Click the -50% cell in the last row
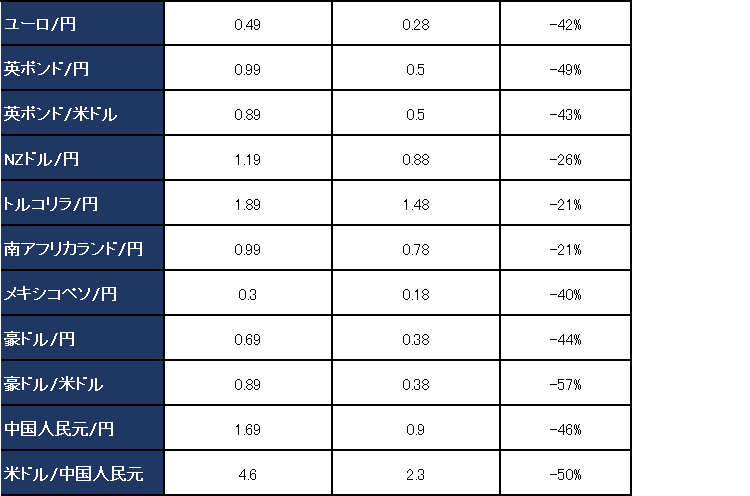Viewport: 750px width, 496px height. tap(565, 474)
